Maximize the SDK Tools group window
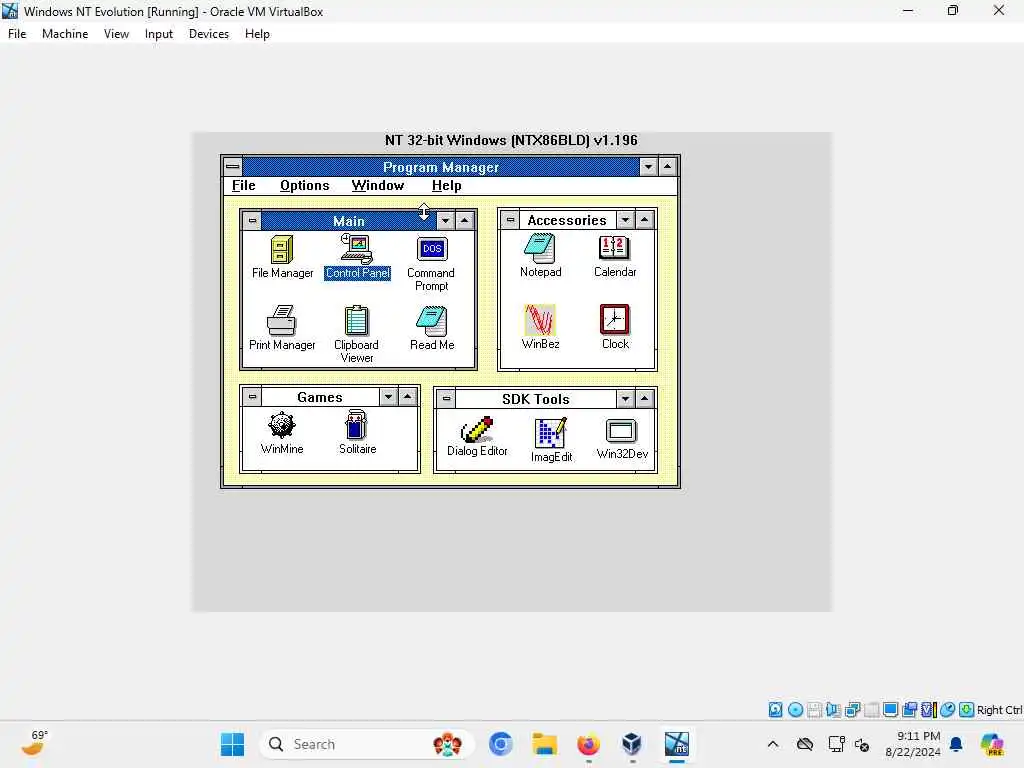The width and height of the screenshot is (1024, 768). 645,398
